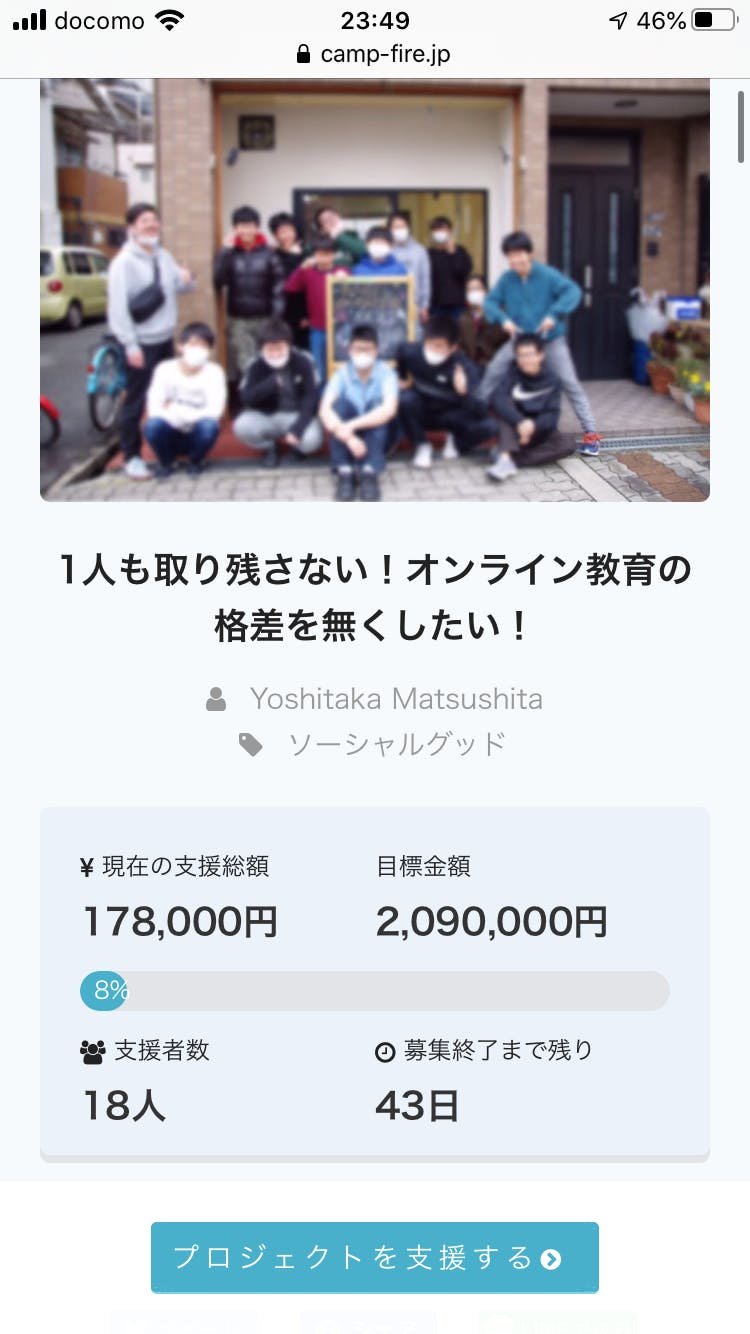The image size is (750, 1334).
Task: Click the tag icon before ソーシャルグッド
Action: pos(250,744)
